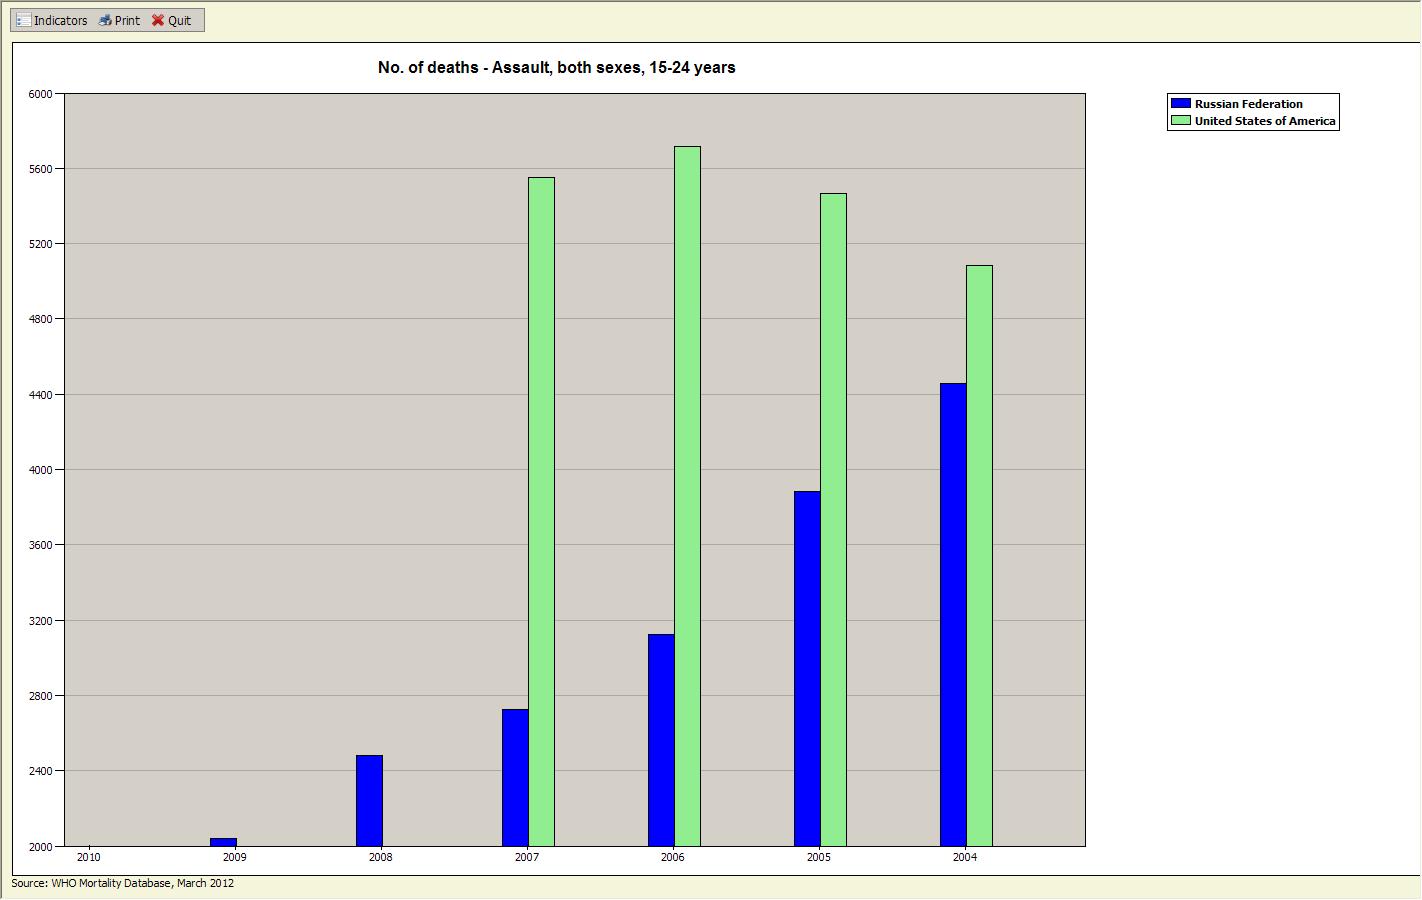Select the green United States bar for 2007
Screen dimensions: 1422x900
tap(541, 512)
